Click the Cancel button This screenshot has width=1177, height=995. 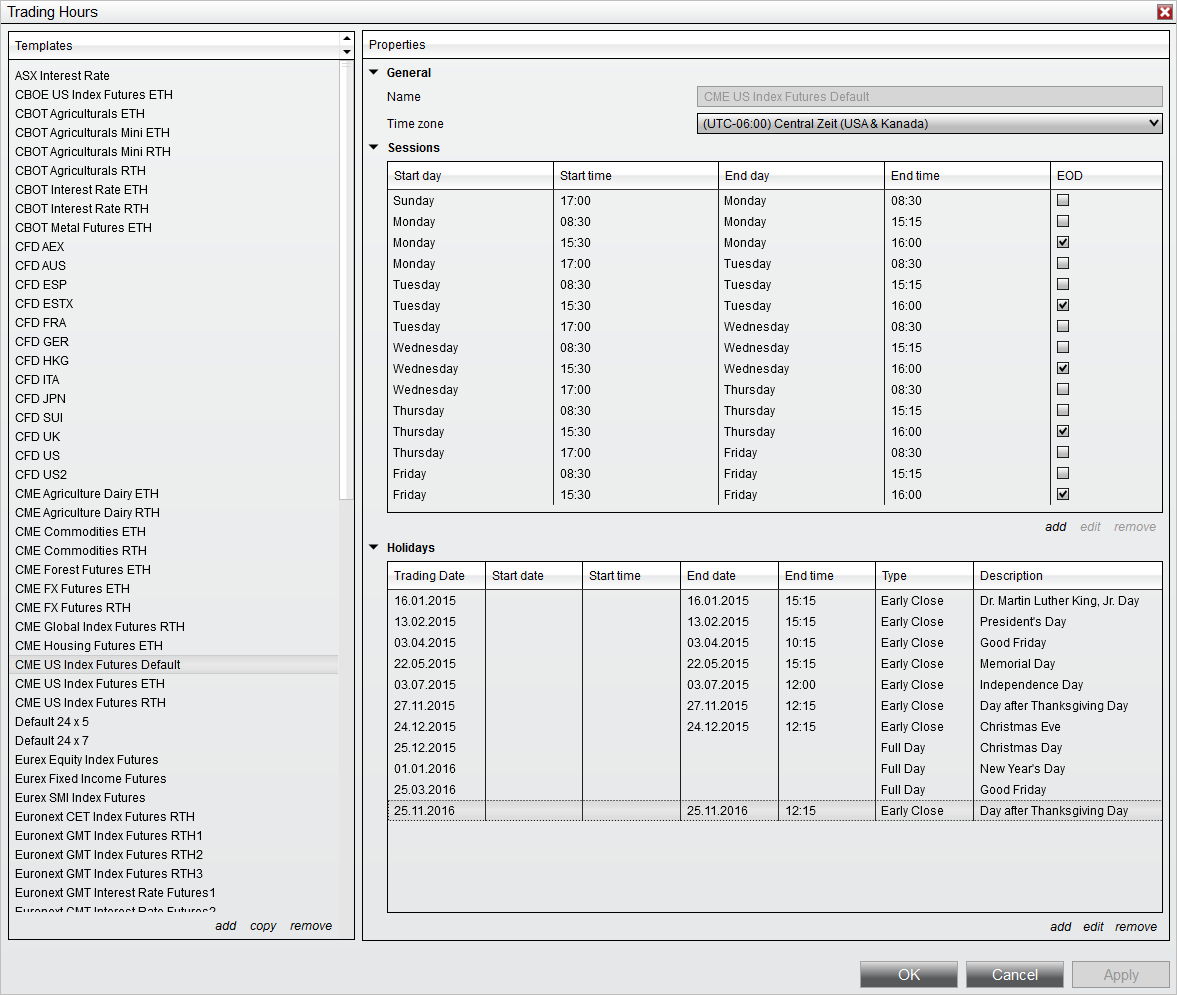coord(1014,975)
